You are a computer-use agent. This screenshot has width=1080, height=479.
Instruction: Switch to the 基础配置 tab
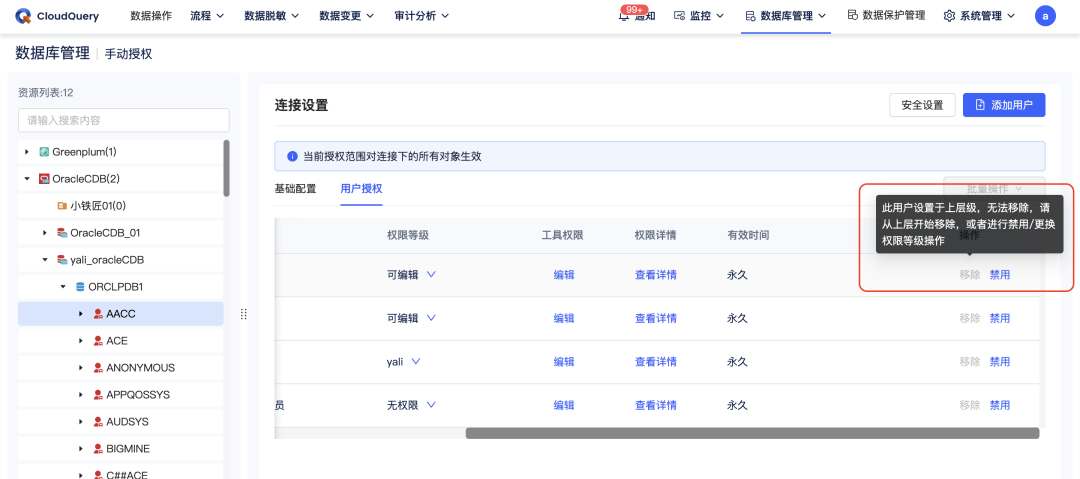pyautogui.click(x=295, y=189)
